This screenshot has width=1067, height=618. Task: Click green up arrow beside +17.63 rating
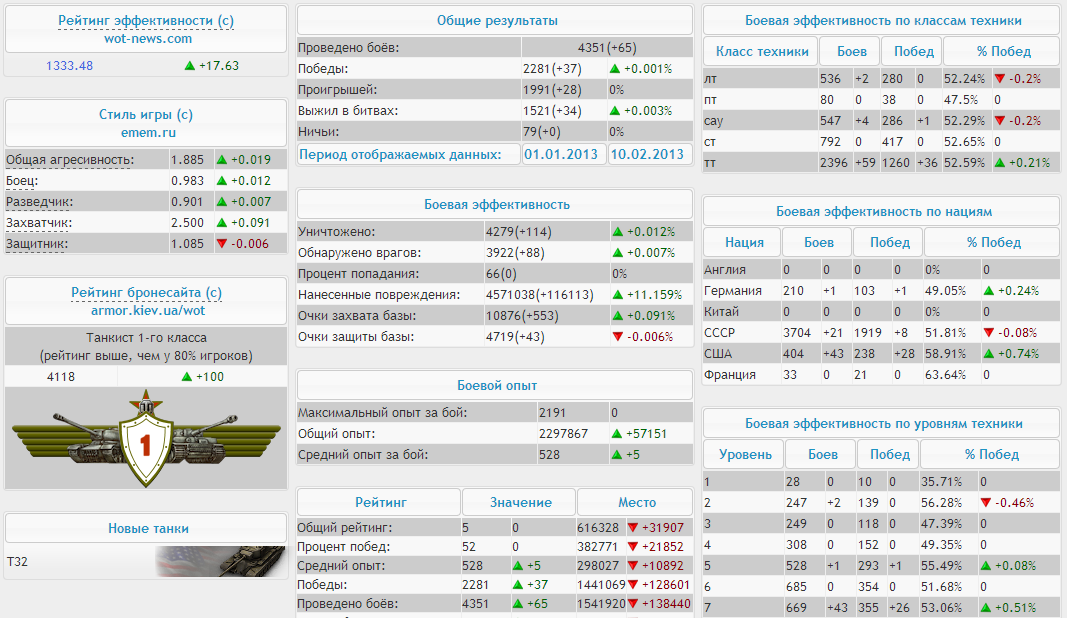pos(190,66)
